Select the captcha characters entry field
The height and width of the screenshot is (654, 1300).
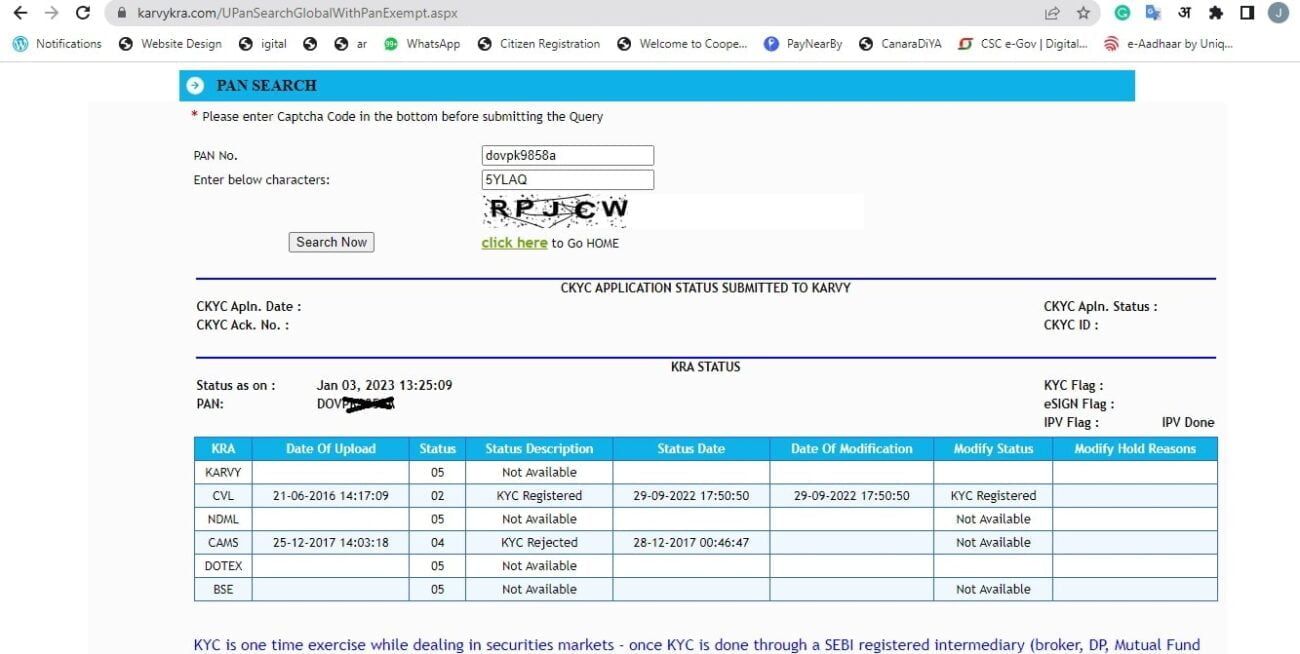(567, 179)
